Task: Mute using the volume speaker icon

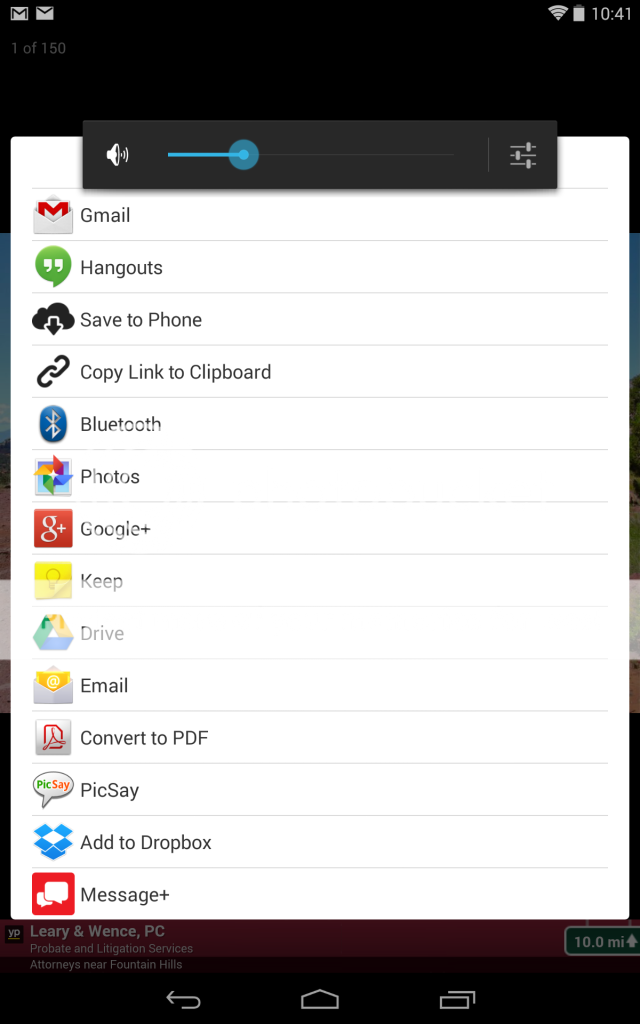Action: point(118,155)
